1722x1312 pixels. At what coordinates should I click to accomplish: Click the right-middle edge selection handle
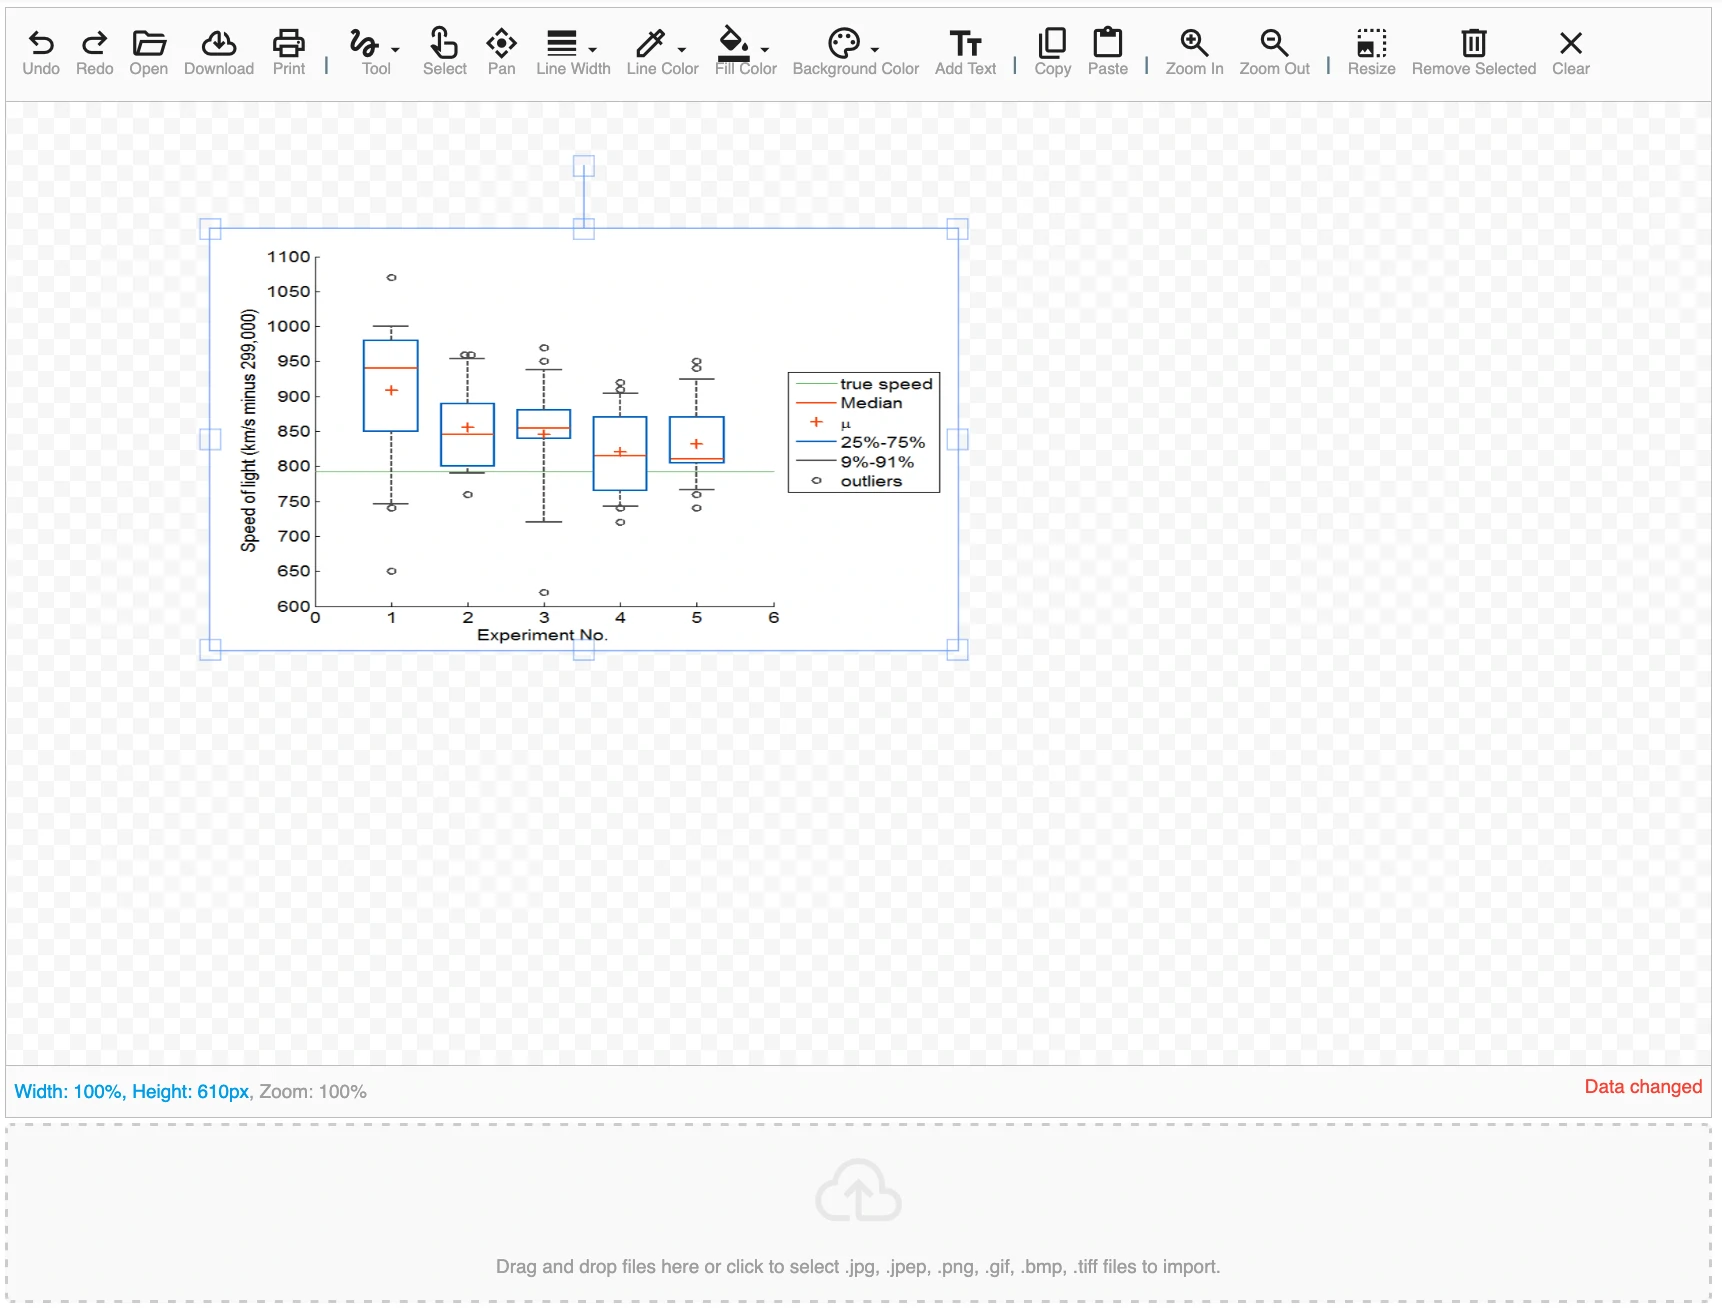(958, 439)
